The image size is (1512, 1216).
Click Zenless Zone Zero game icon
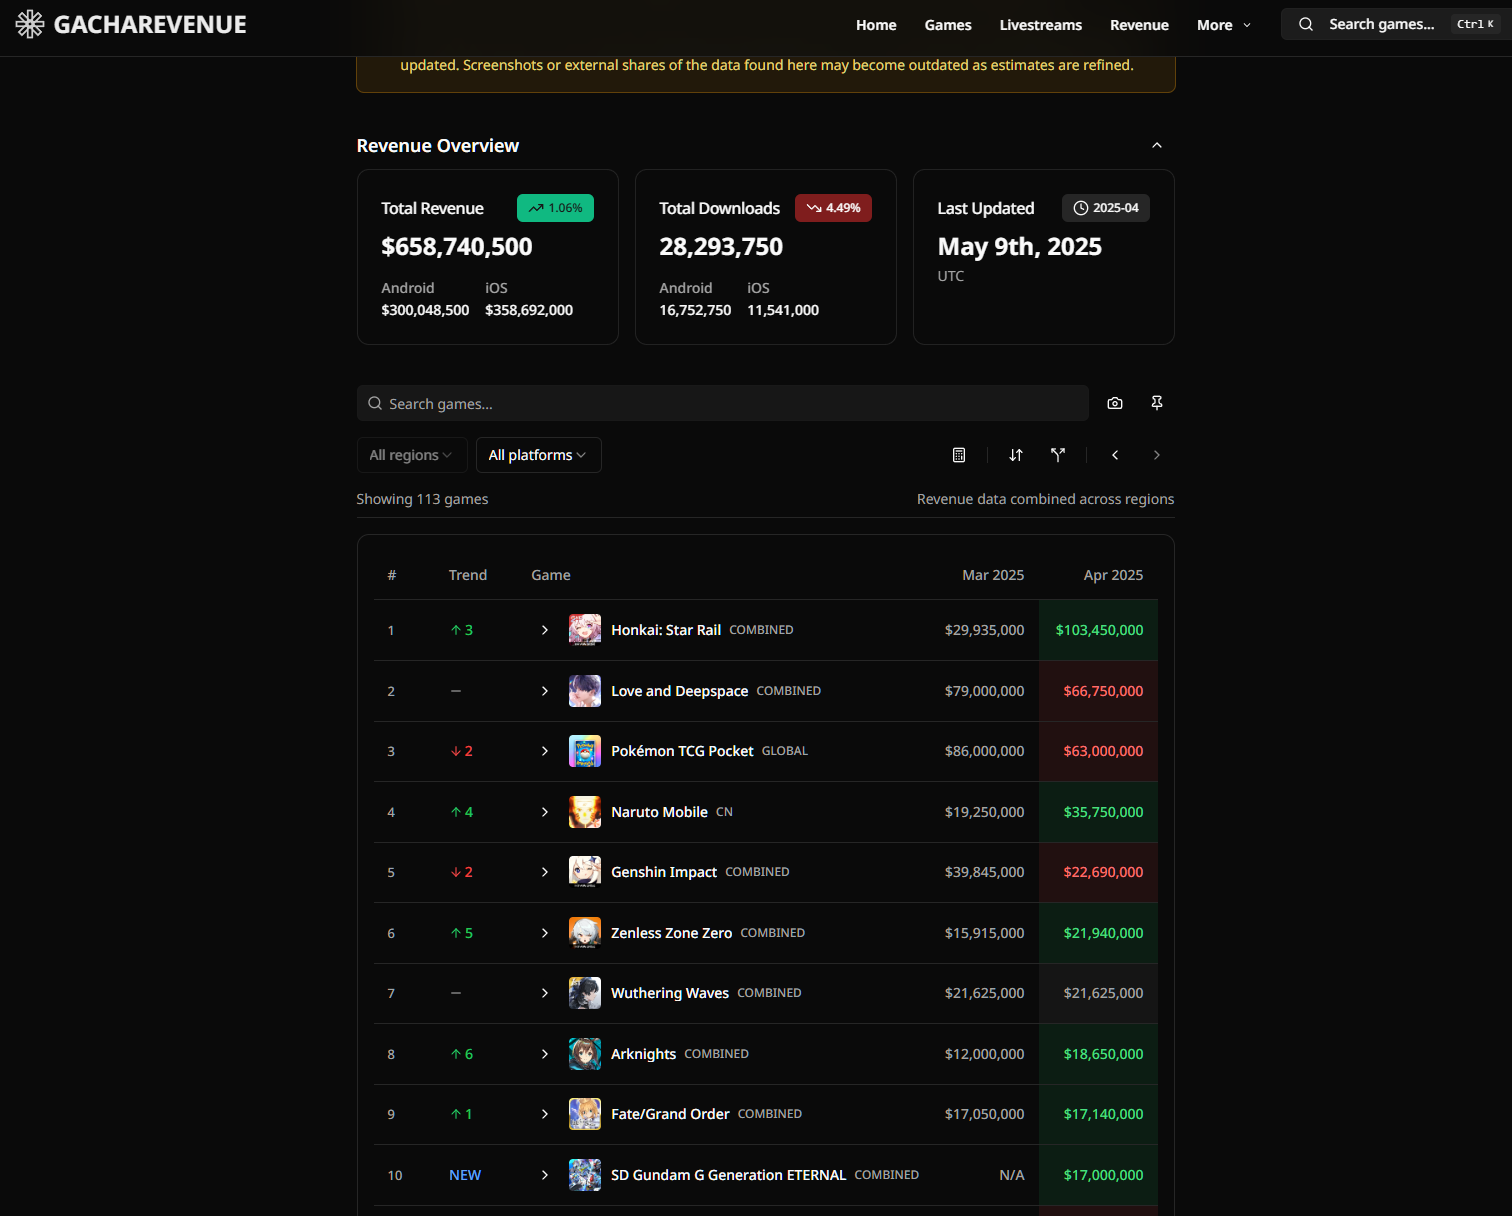[585, 933]
